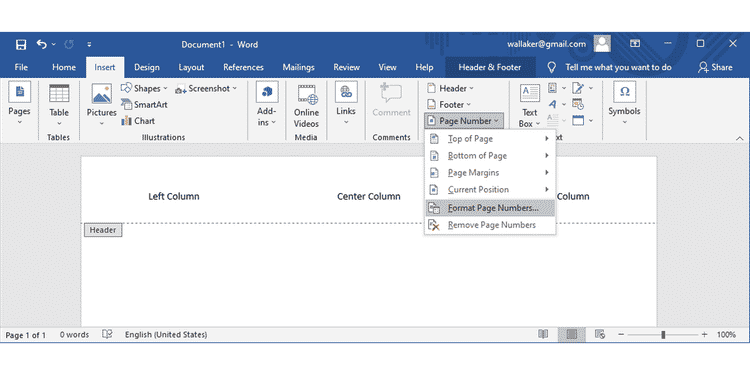Image resolution: width=750 pixels, height=375 pixels.
Task: Insert a Chart
Action: pos(138,121)
